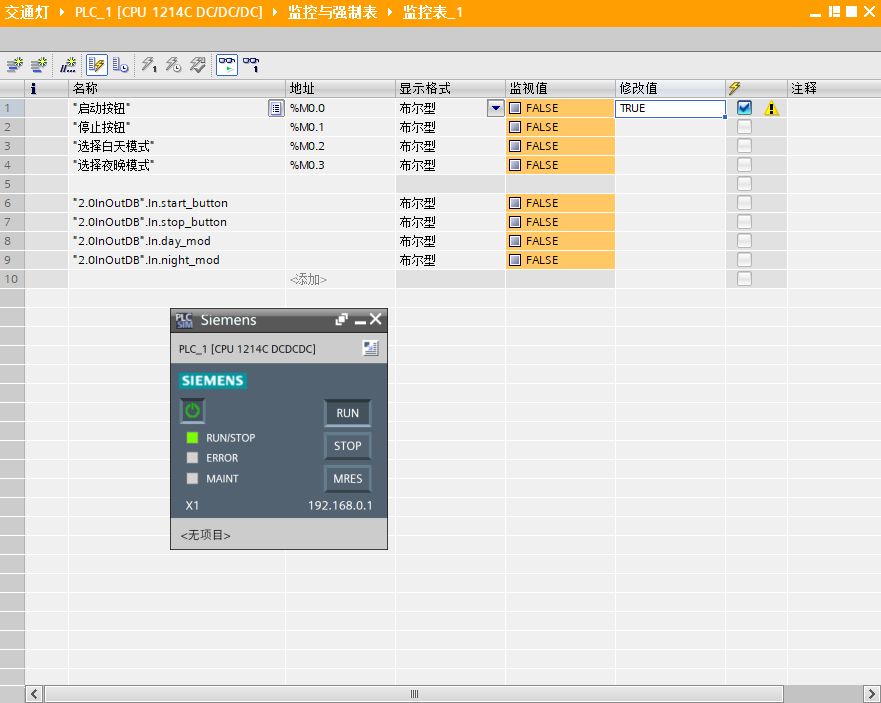Switch PLCSIM to project view icon
Image resolution: width=881 pixels, height=703 pixels.
point(370,348)
